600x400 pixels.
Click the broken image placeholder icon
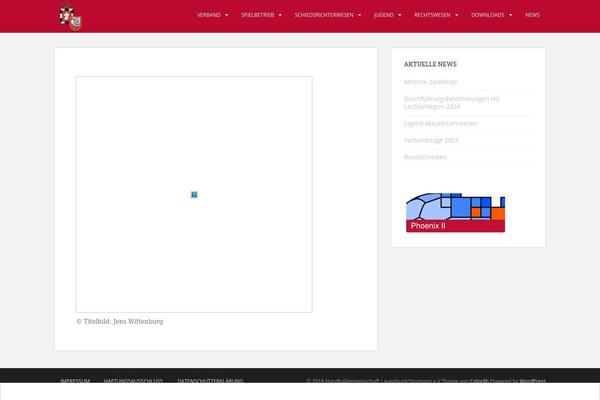click(194, 195)
